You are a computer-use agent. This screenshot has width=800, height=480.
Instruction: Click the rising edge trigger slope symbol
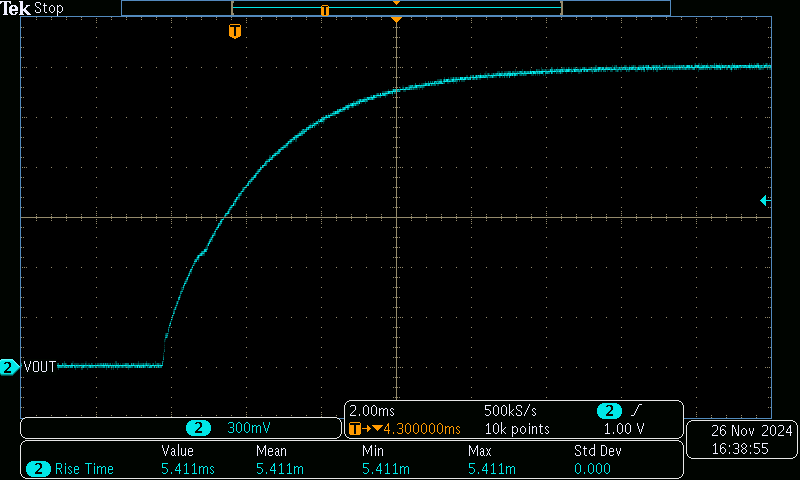[637, 411]
